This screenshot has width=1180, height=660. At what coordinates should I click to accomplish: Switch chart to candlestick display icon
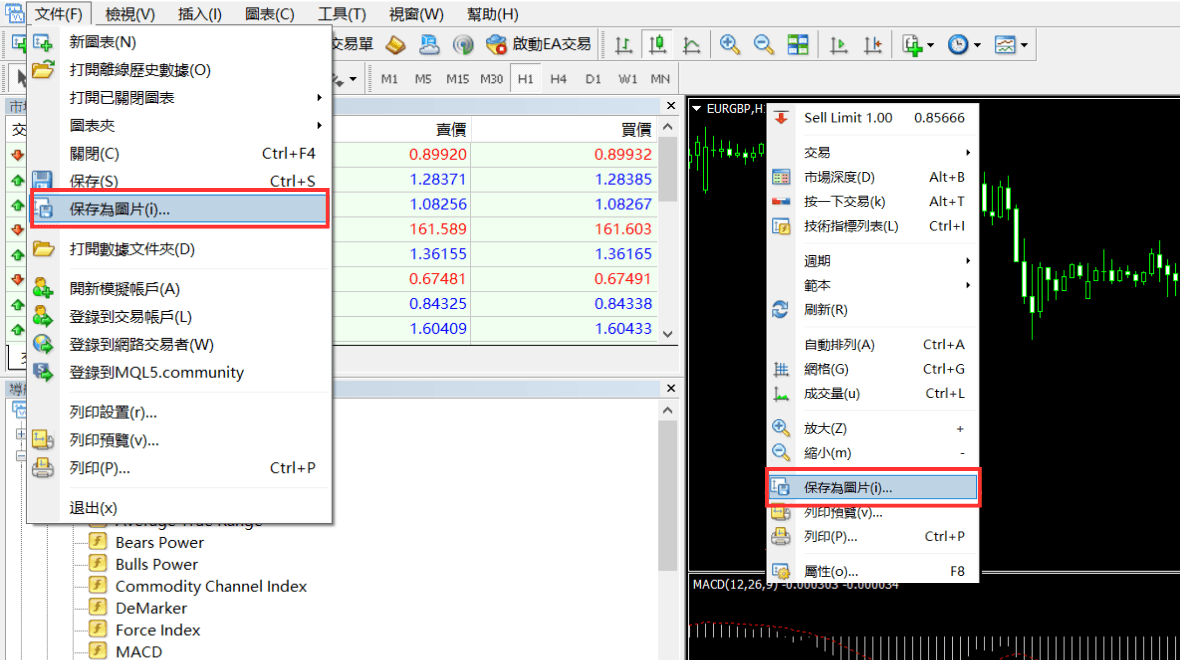coord(657,45)
